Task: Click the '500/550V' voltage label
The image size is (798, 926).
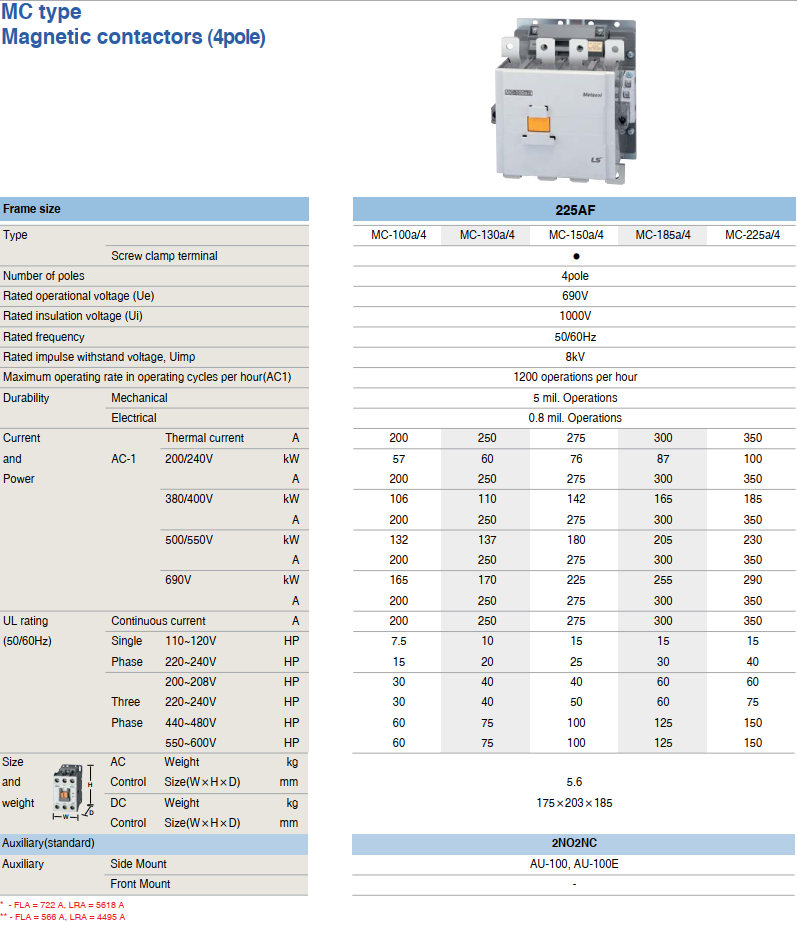Action: click(189, 540)
